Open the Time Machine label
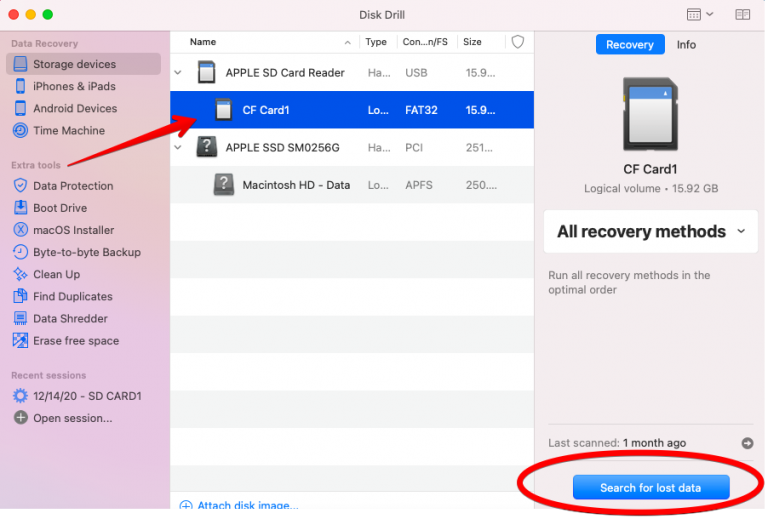 pyautogui.click(x=69, y=131)
